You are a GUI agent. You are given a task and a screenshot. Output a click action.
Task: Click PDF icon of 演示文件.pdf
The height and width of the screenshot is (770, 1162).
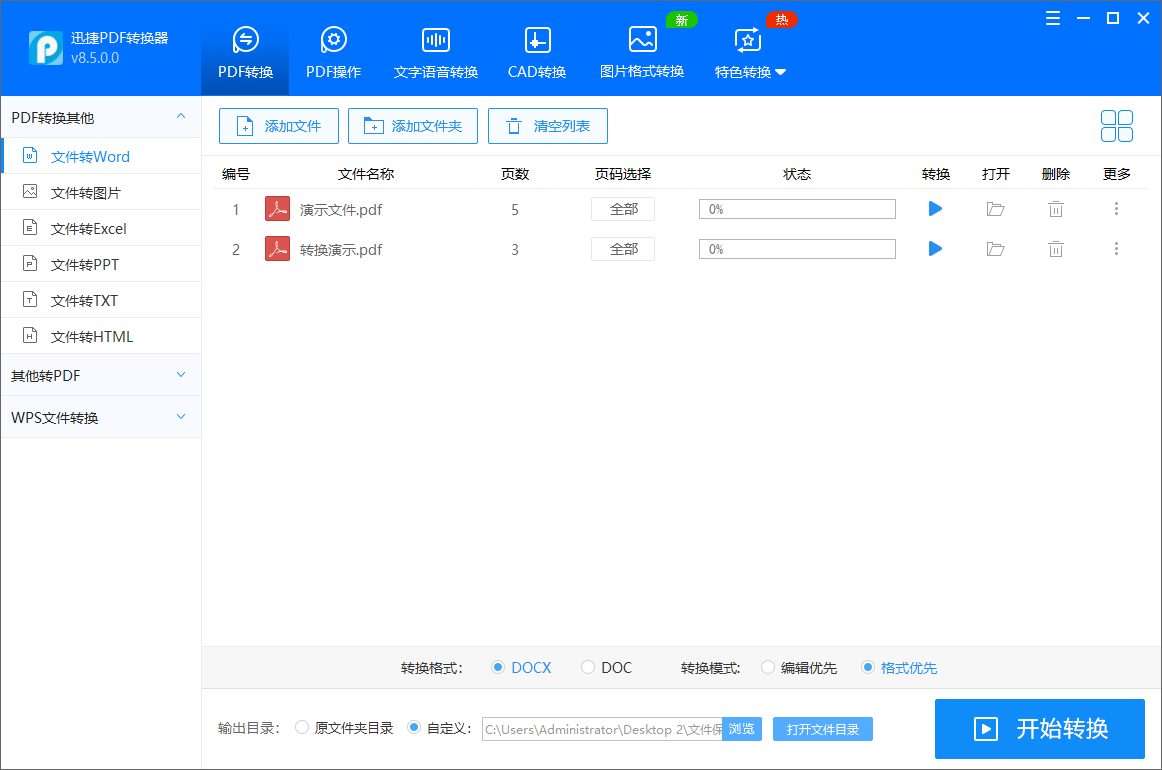click(x=277, y=209)
